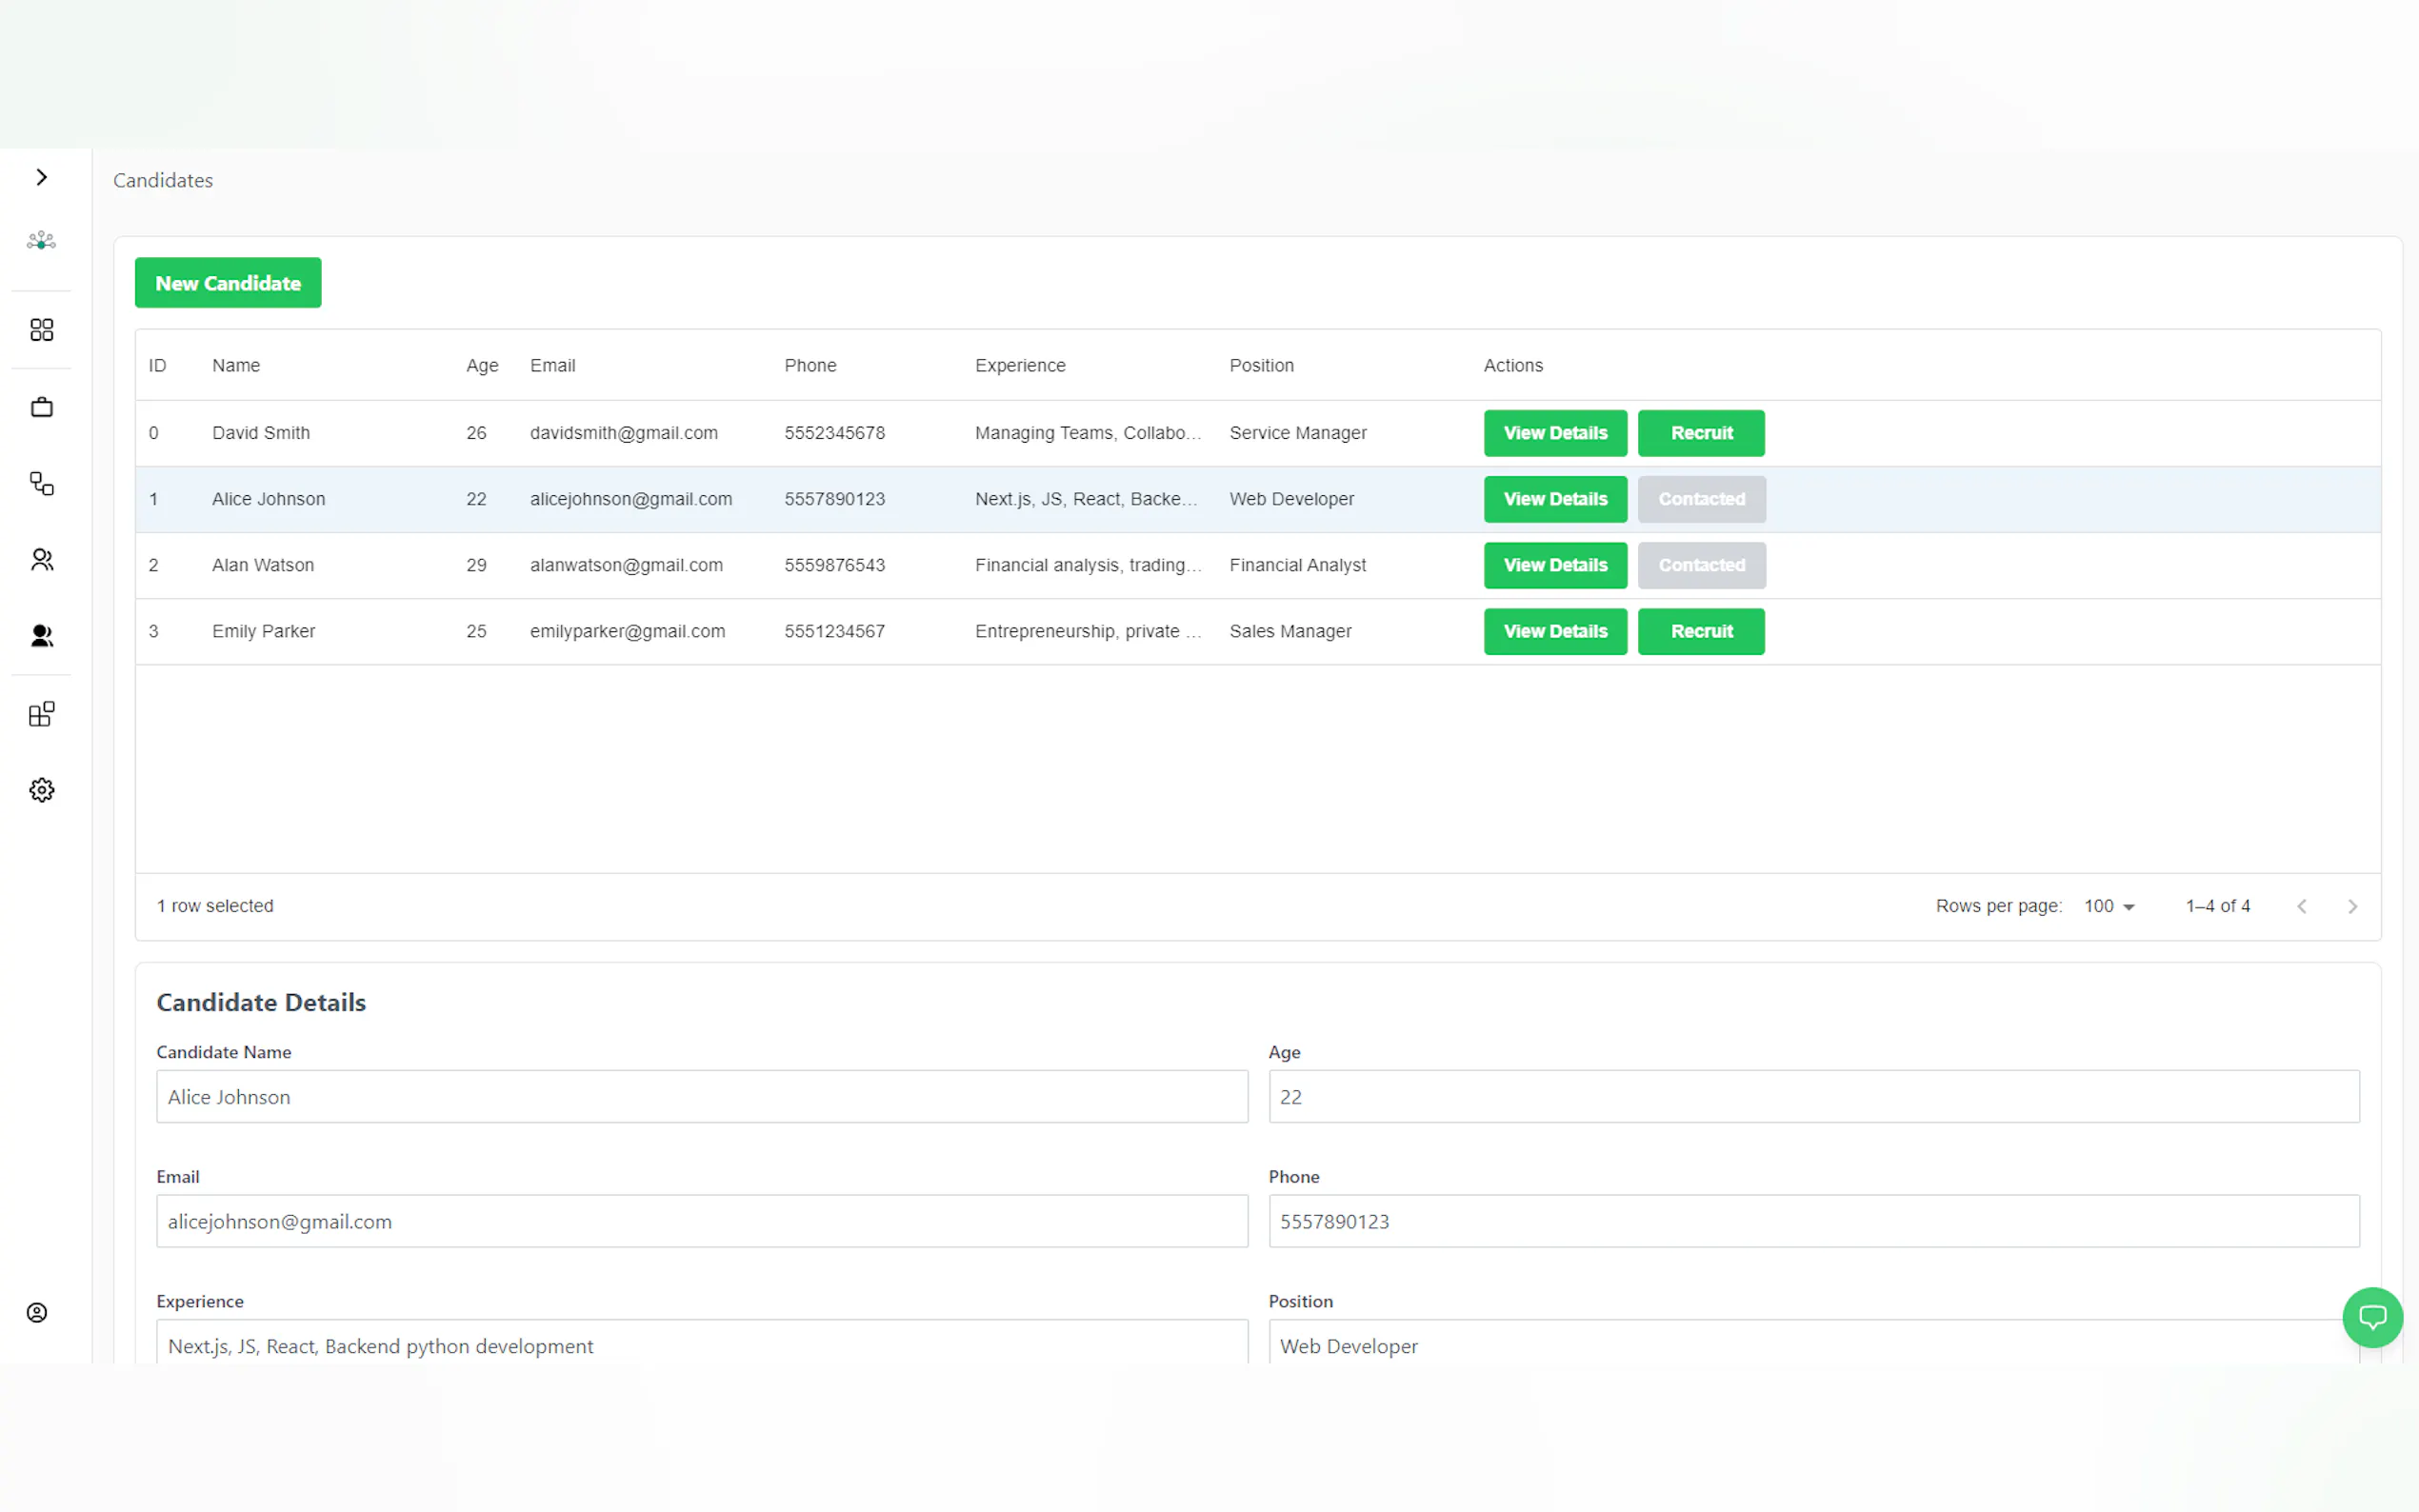Open the user account icon at sidebar bottom

(37, 1313)
